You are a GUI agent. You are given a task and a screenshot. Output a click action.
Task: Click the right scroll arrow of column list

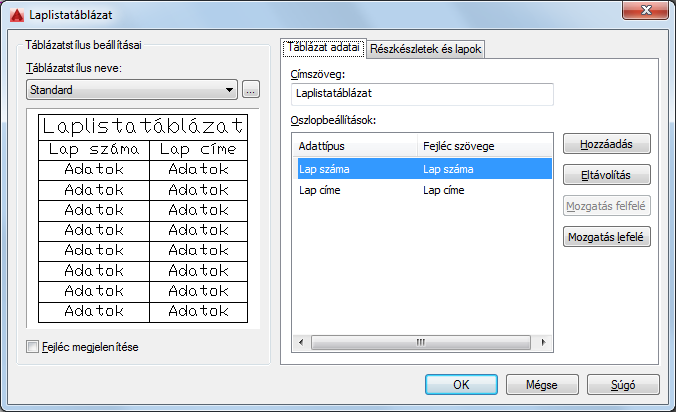[x=543, y=342]
